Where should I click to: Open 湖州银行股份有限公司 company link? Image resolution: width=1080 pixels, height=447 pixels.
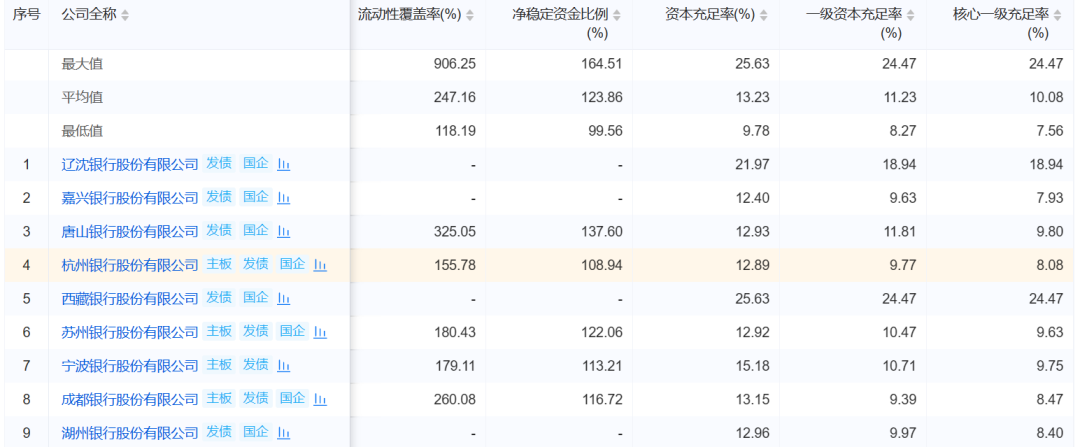129,433
